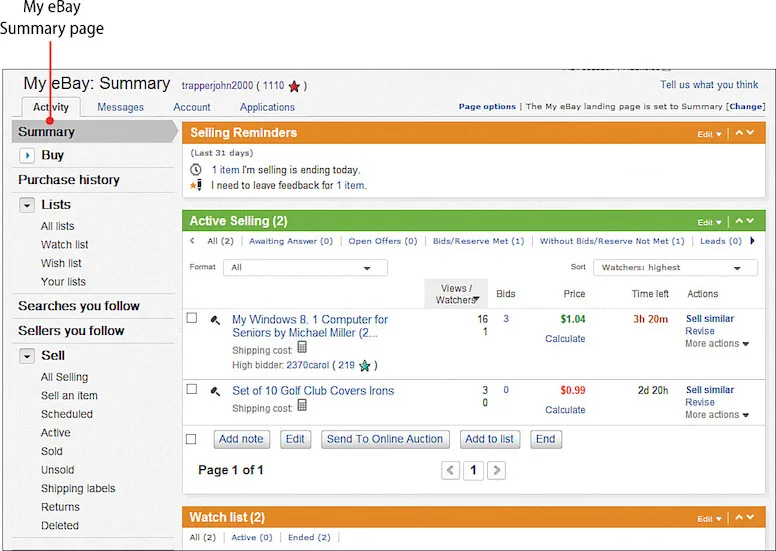Move Active Selling section down with arrow
This screenshot has width=776, height=551.
pyautogui.click(x=750, y=221)
